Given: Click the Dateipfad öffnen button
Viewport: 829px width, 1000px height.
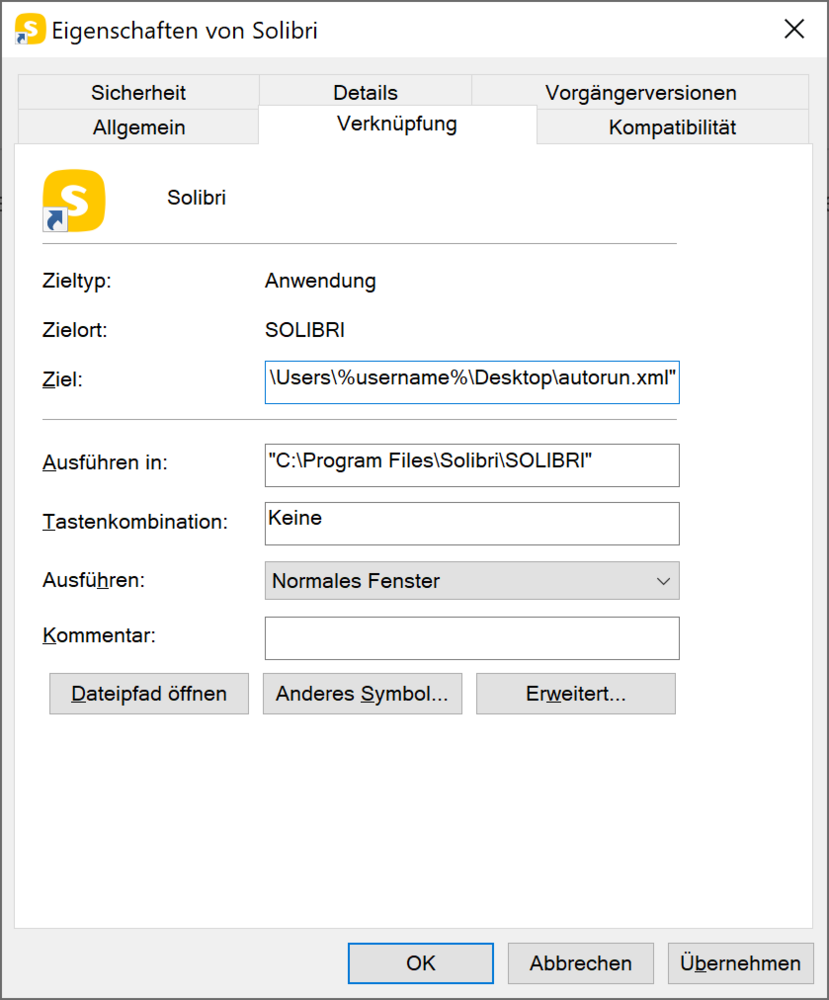Looking at the screenshot, I should point(149,693).
